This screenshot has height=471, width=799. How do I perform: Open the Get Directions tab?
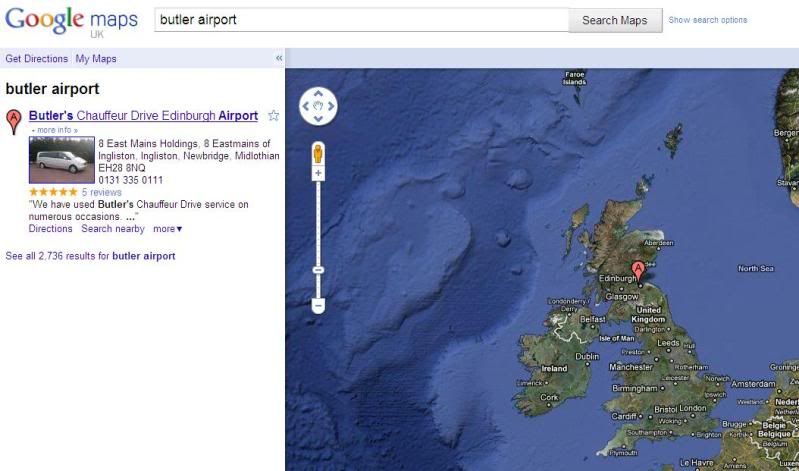tap(37, 59)
